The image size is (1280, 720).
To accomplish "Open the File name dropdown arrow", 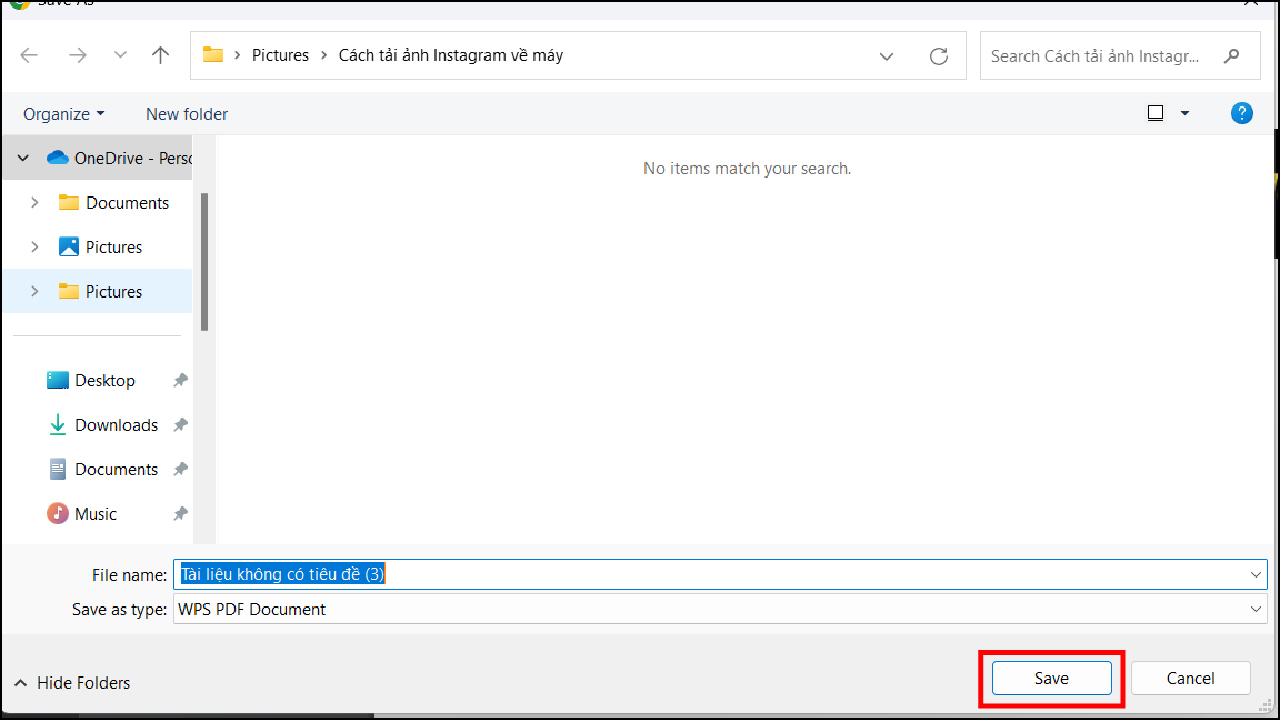I will tap(1256, 574).
